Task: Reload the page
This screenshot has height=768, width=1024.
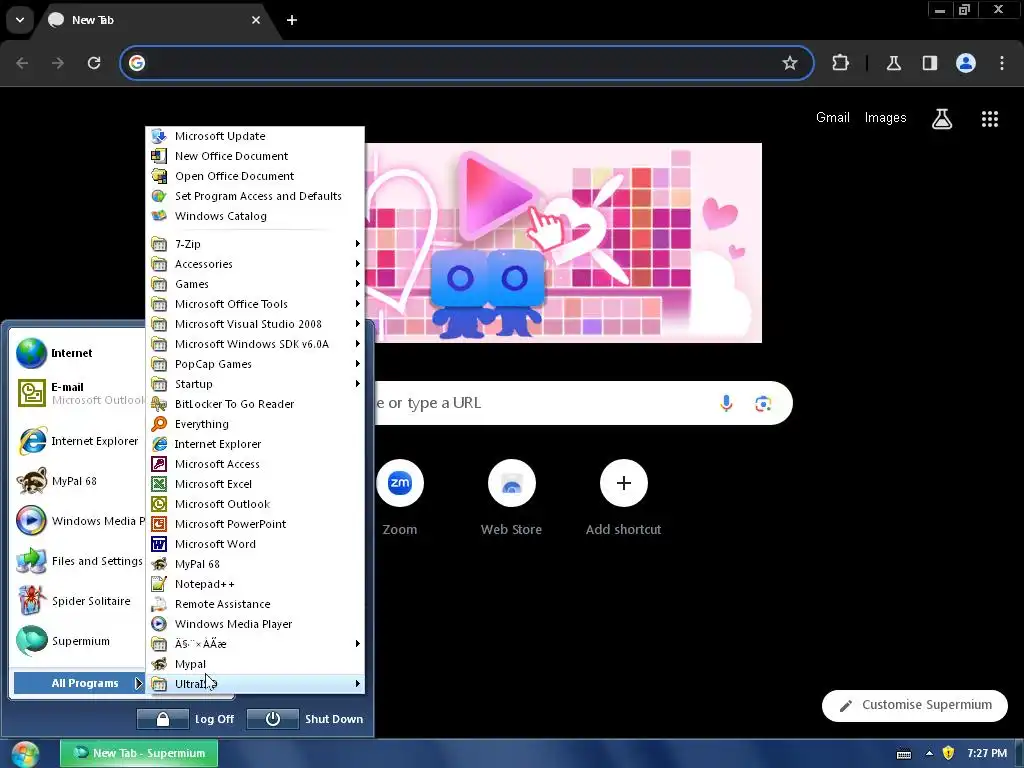Action: [94, 63]
